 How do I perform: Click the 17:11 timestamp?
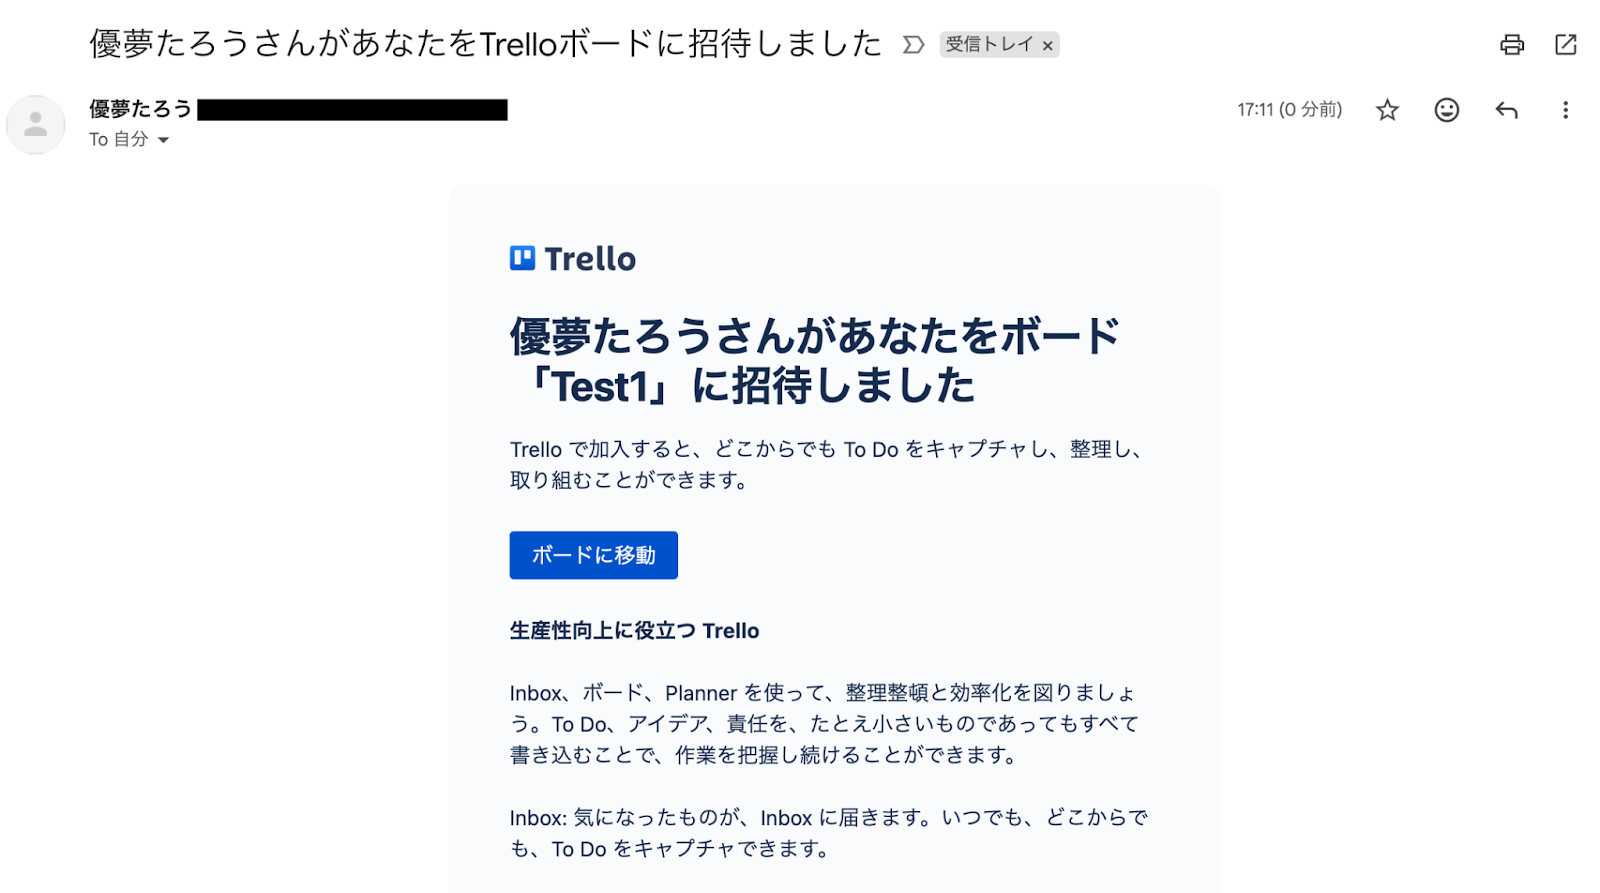[1288, 110]
